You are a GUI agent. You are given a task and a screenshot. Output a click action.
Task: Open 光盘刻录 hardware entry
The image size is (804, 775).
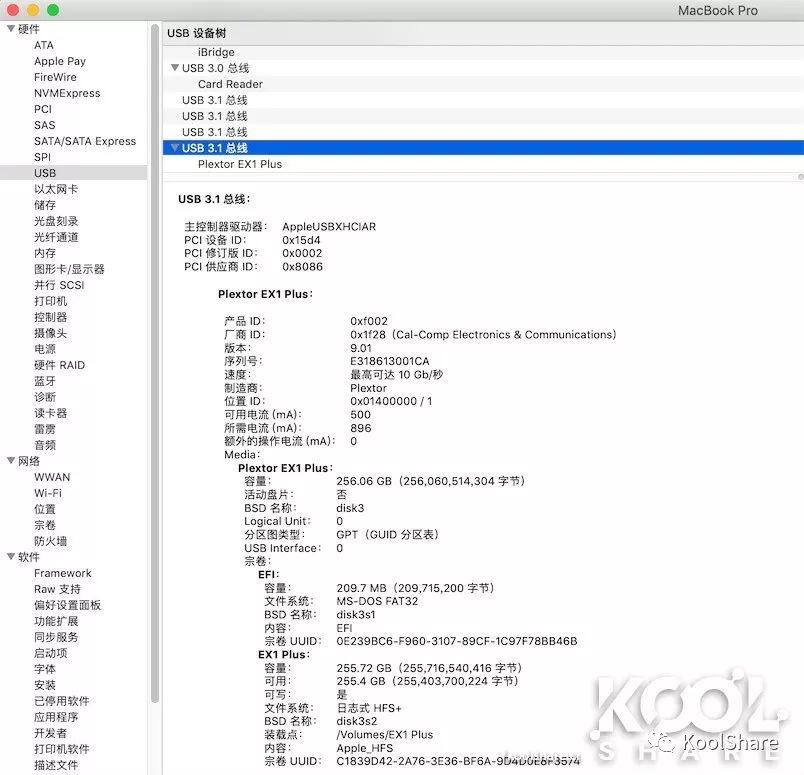tap(56, 221)
